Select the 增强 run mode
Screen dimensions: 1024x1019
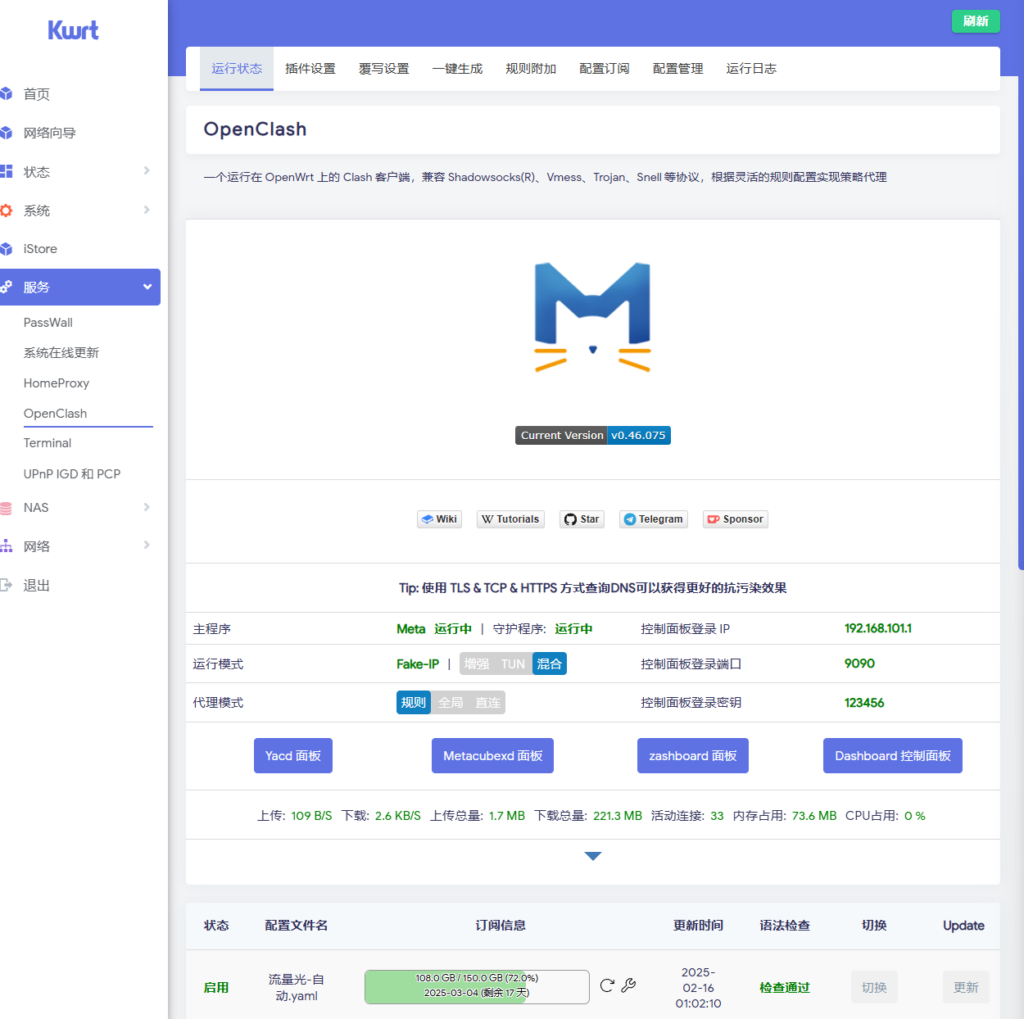click(x=477, y=664)
